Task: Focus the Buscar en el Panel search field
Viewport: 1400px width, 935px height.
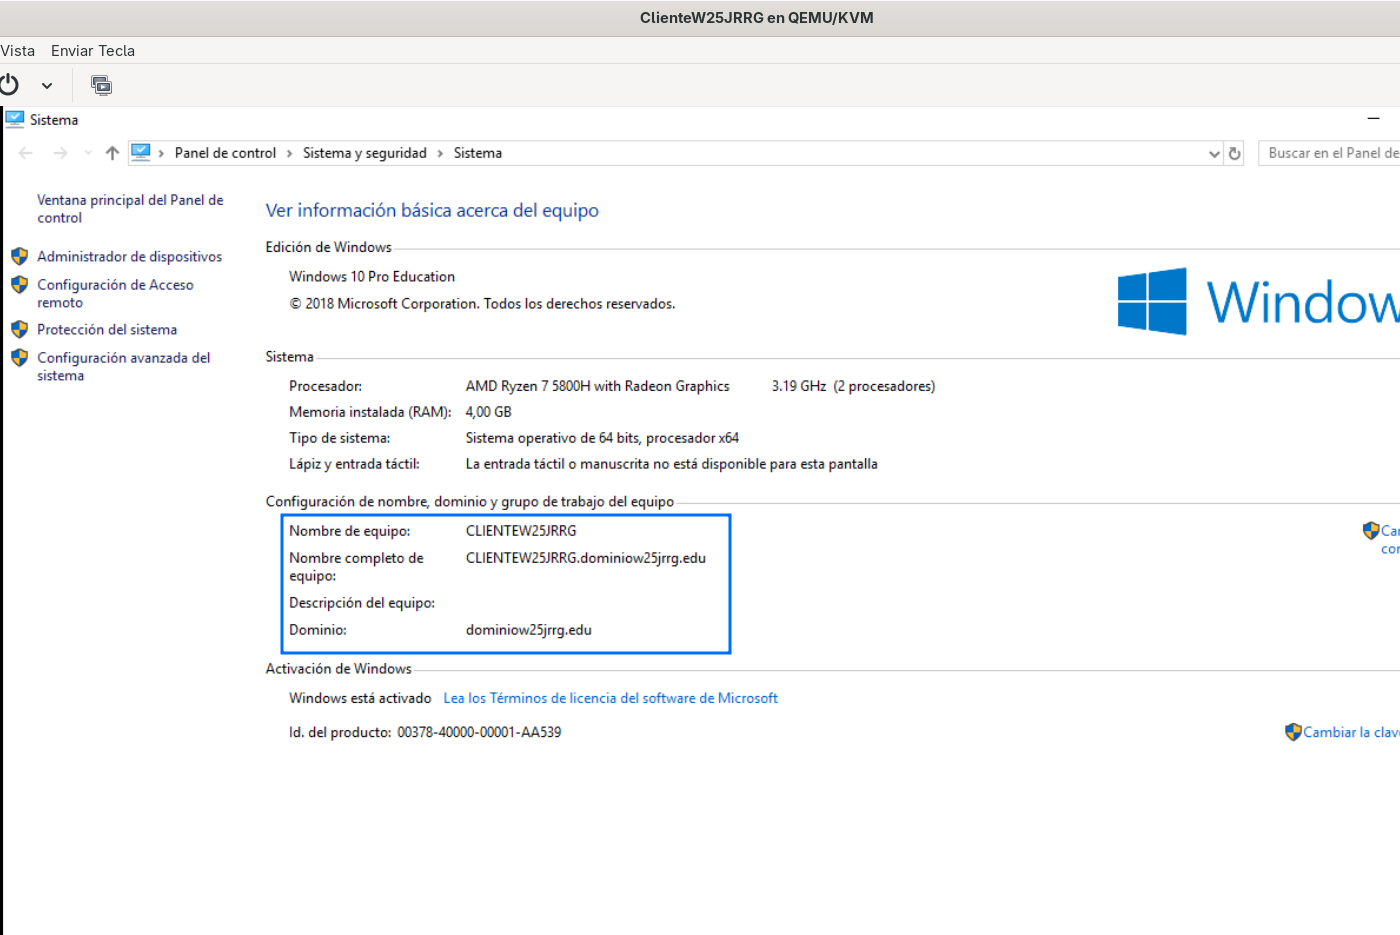Action: 1329,153
